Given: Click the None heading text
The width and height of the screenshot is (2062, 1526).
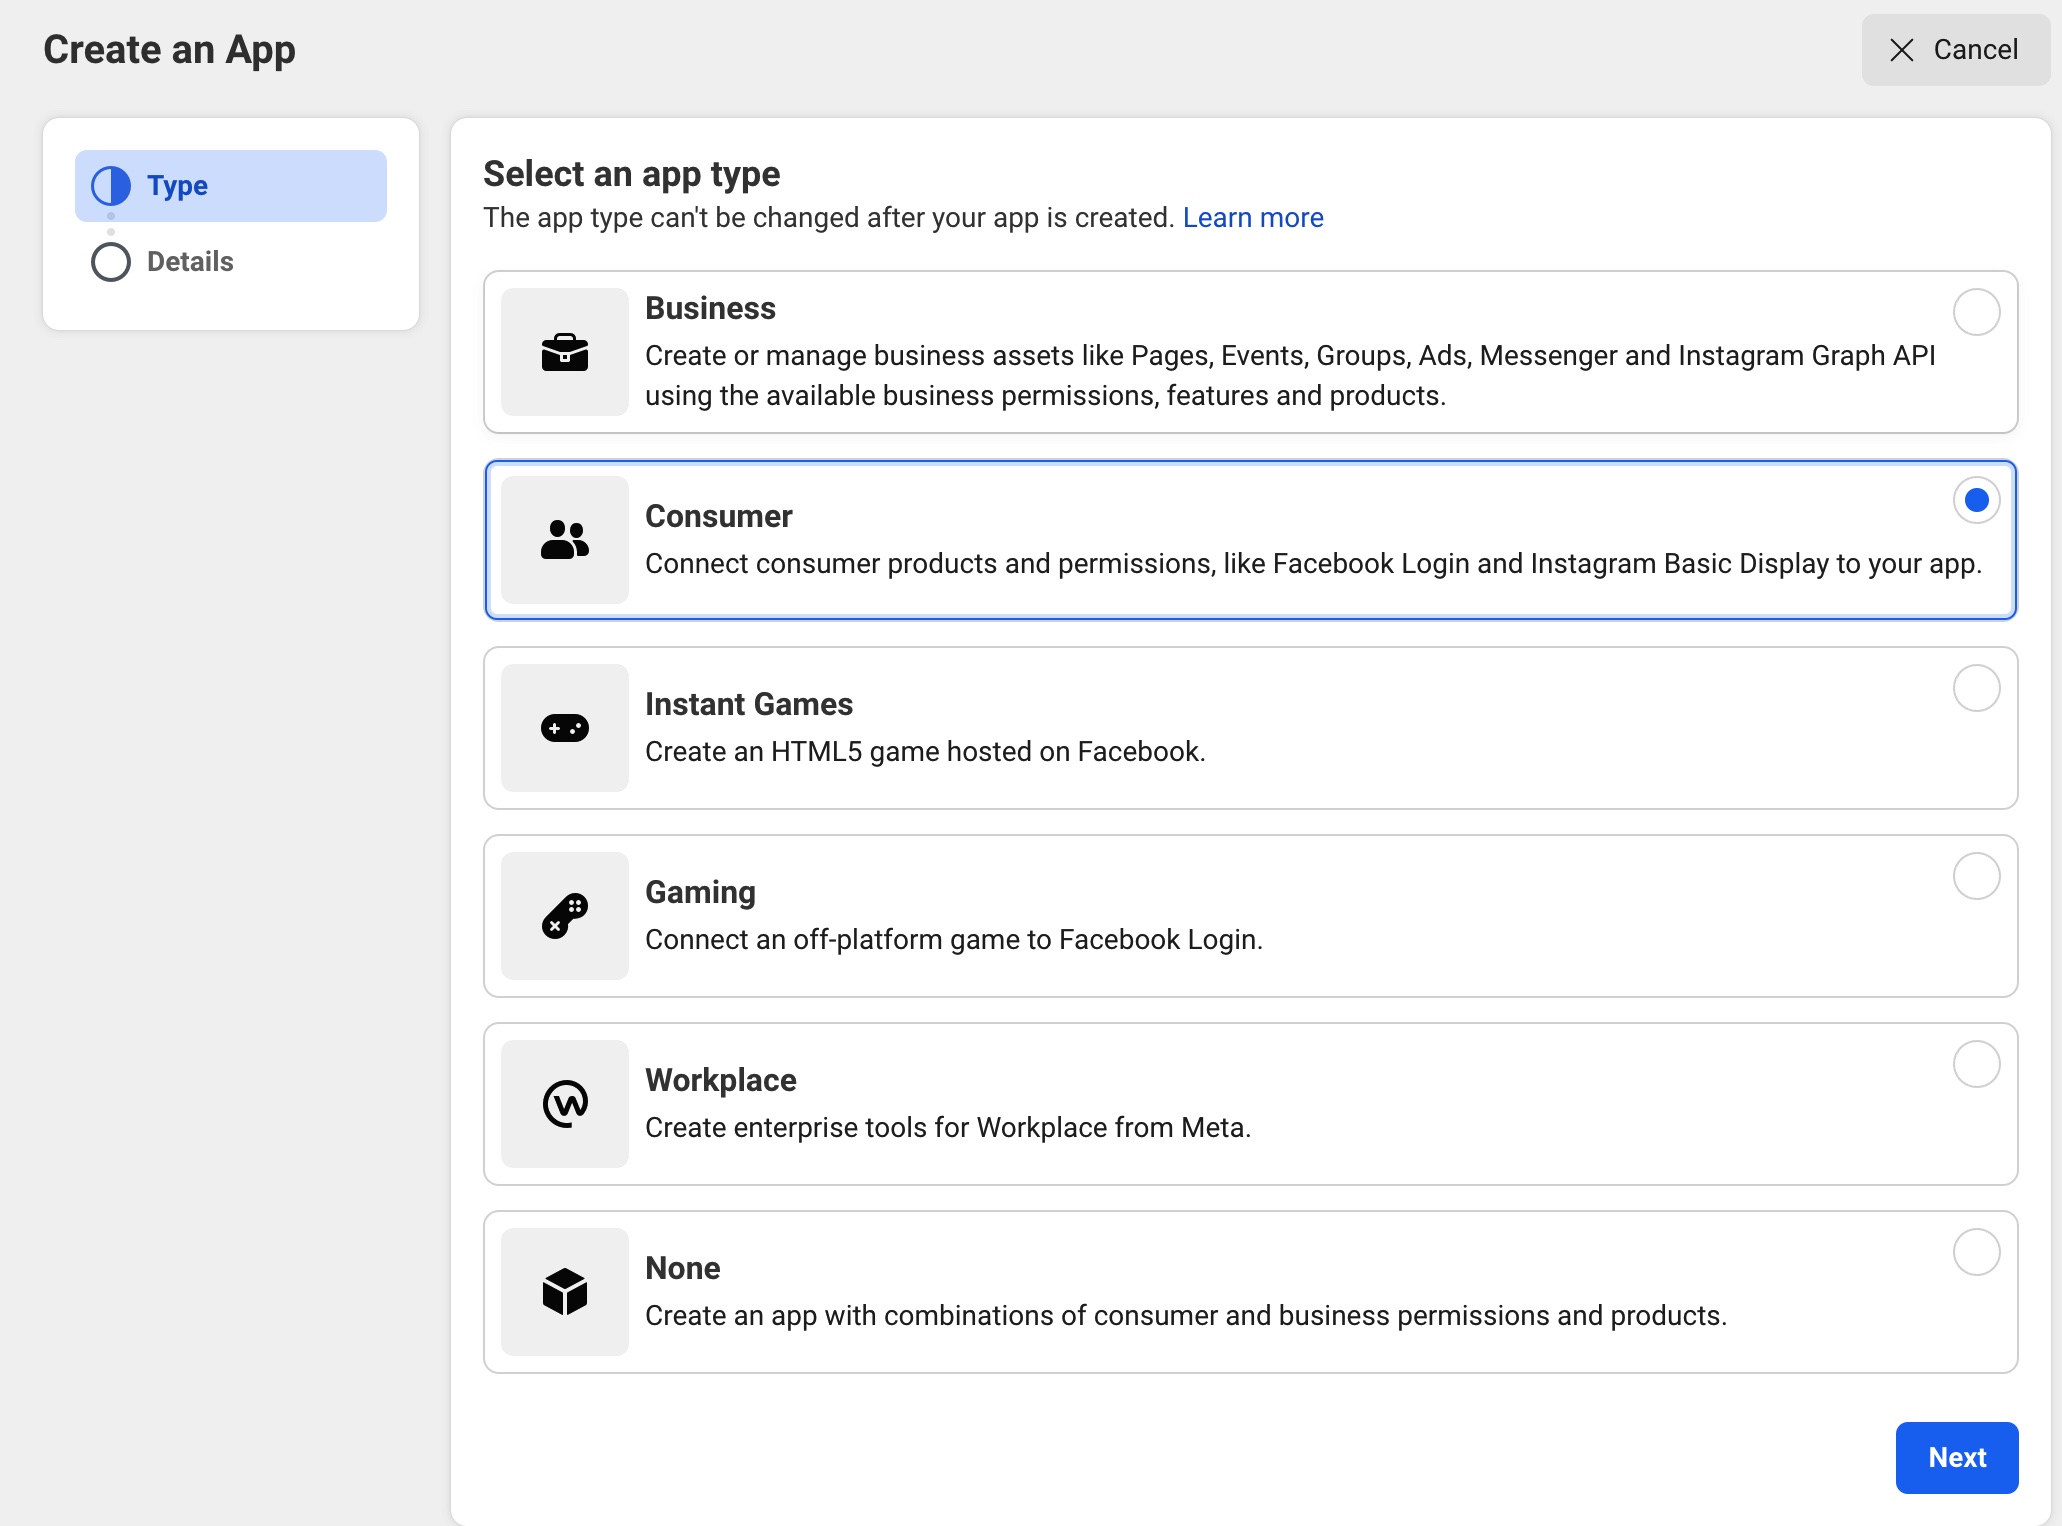Looking at the screenshot, I should [x=683, y=1268].
